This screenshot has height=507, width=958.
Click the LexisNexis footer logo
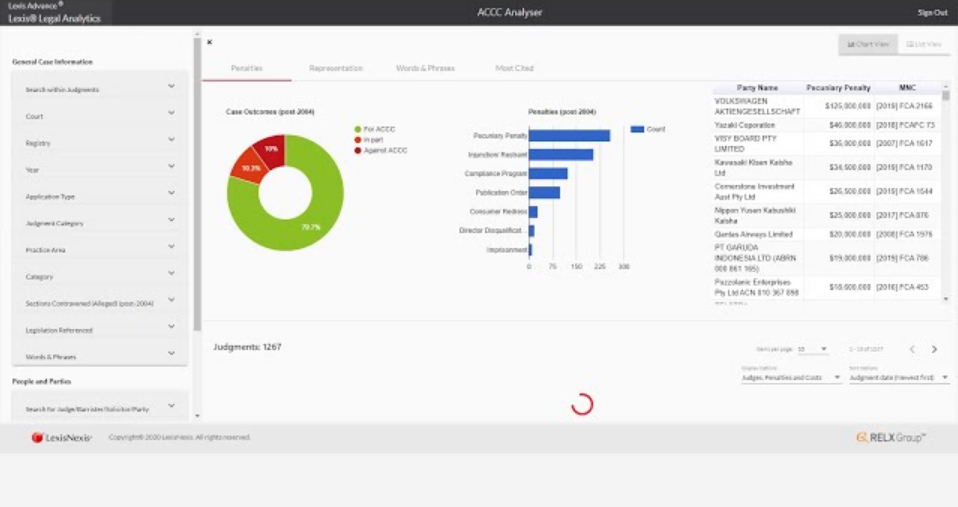[x=62, y=437]
